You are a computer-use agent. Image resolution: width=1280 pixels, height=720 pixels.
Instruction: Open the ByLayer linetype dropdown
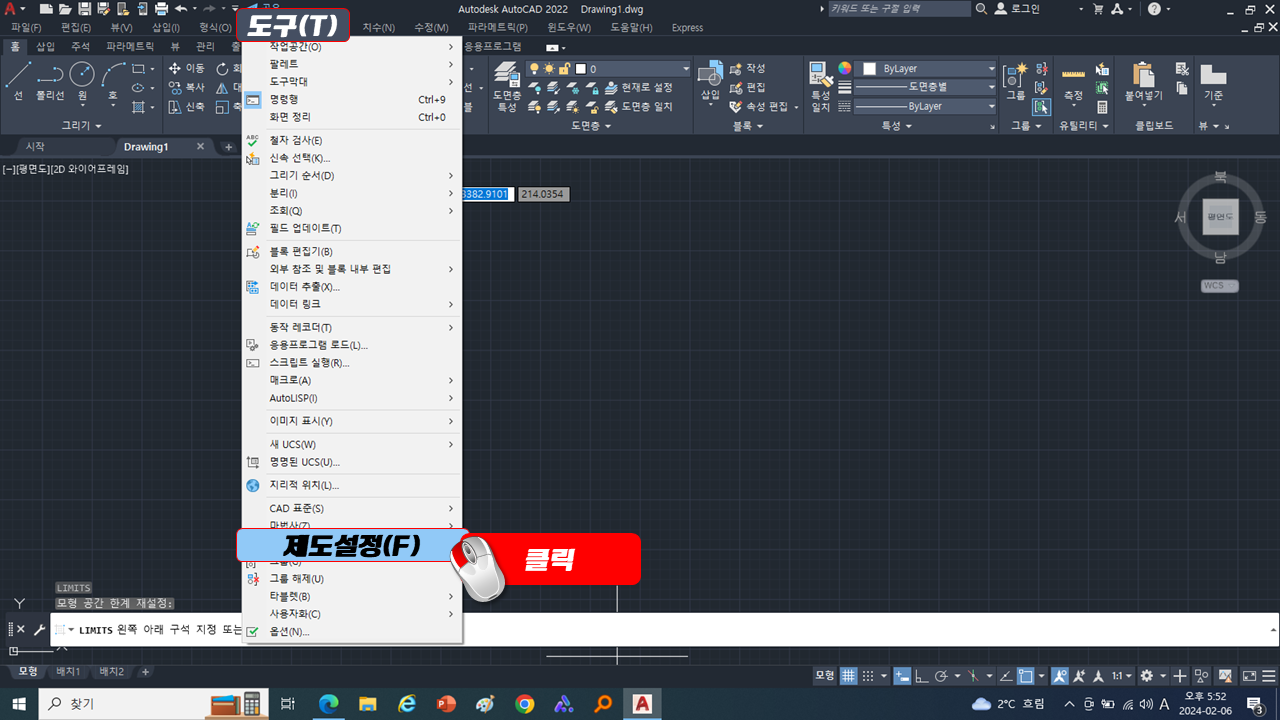coord(927,106)
